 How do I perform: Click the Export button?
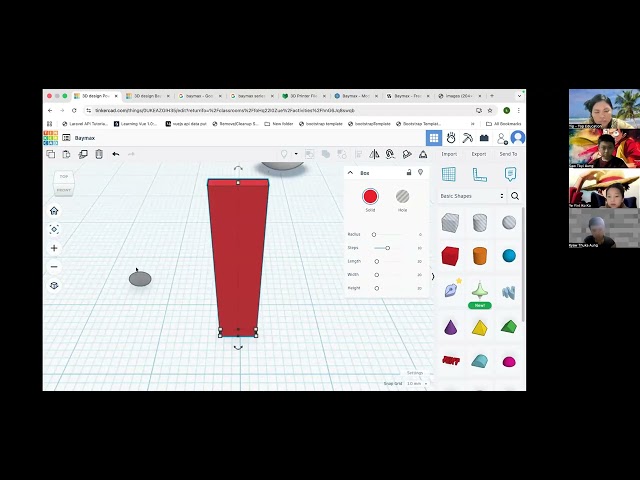(479, 154)
